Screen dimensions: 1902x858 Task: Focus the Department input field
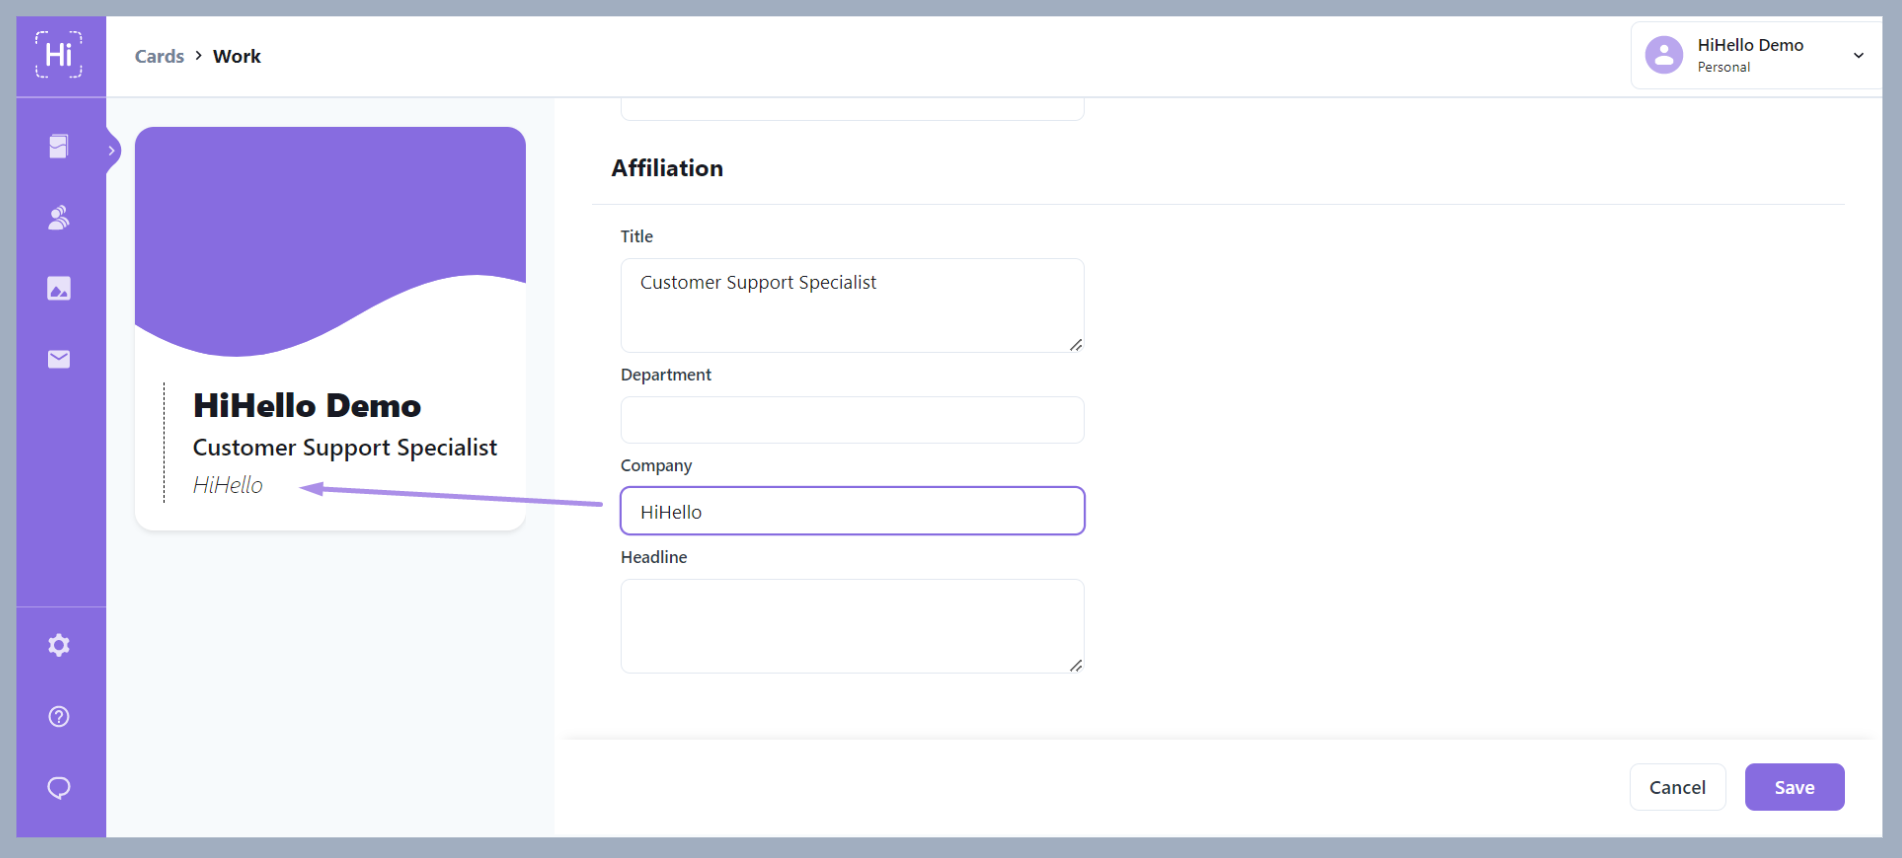(852, 420)
